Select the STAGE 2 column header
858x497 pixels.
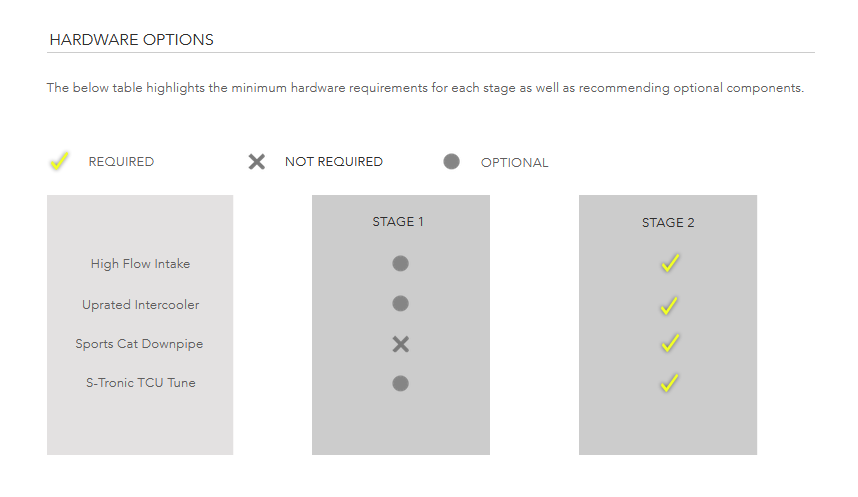pyautogui.click(x=668, y=223)
